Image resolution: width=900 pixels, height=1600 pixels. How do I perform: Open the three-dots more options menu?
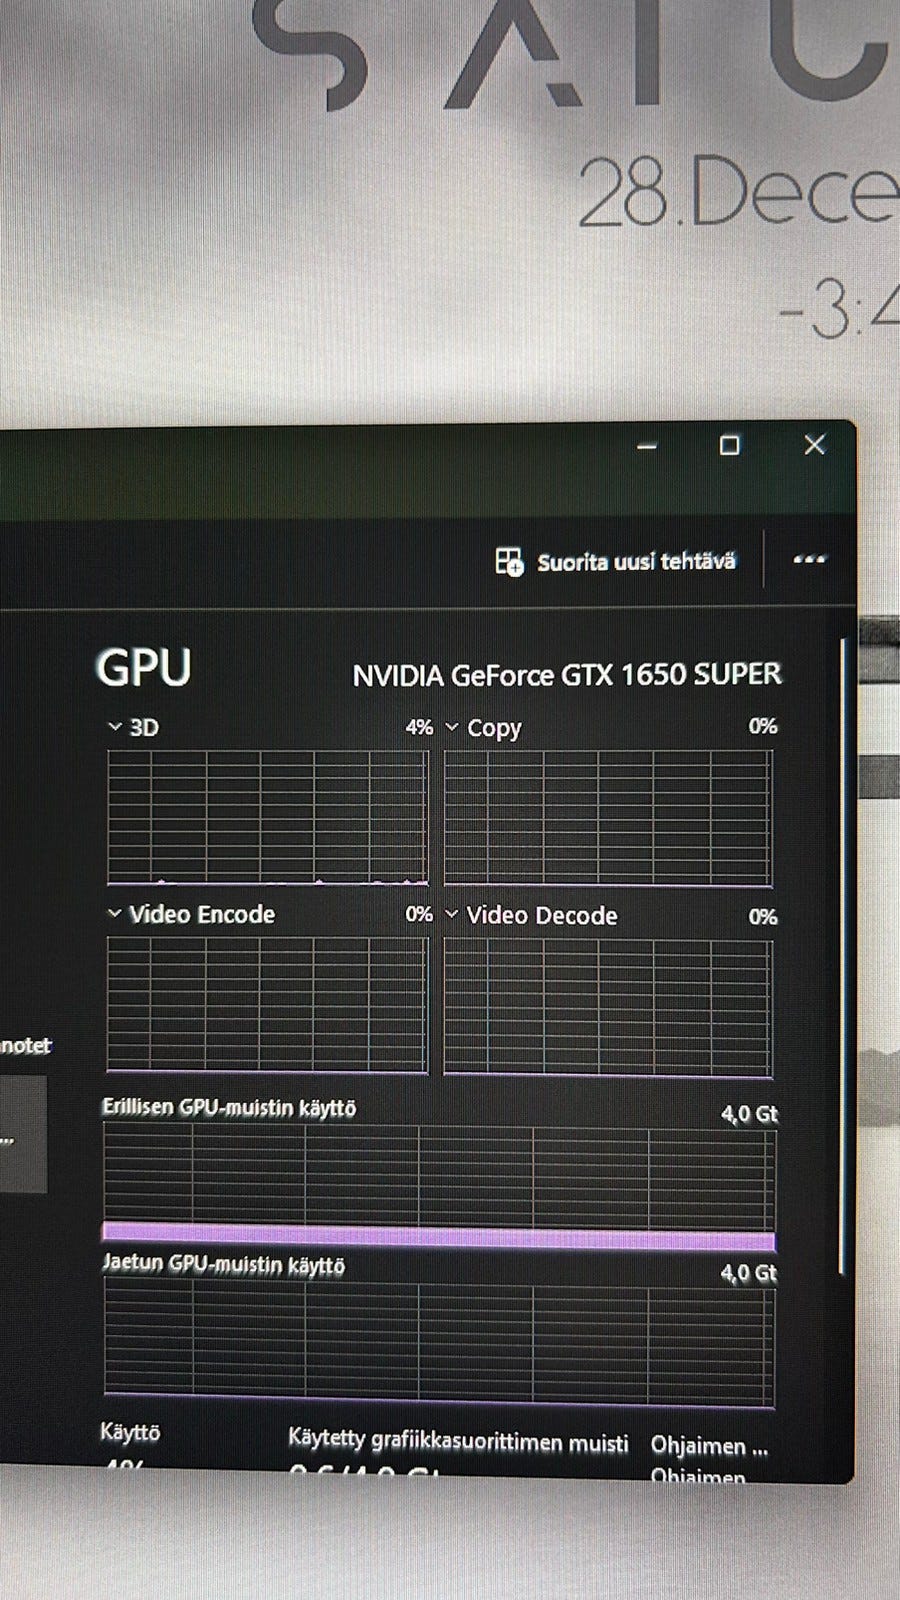pos(809,559)
